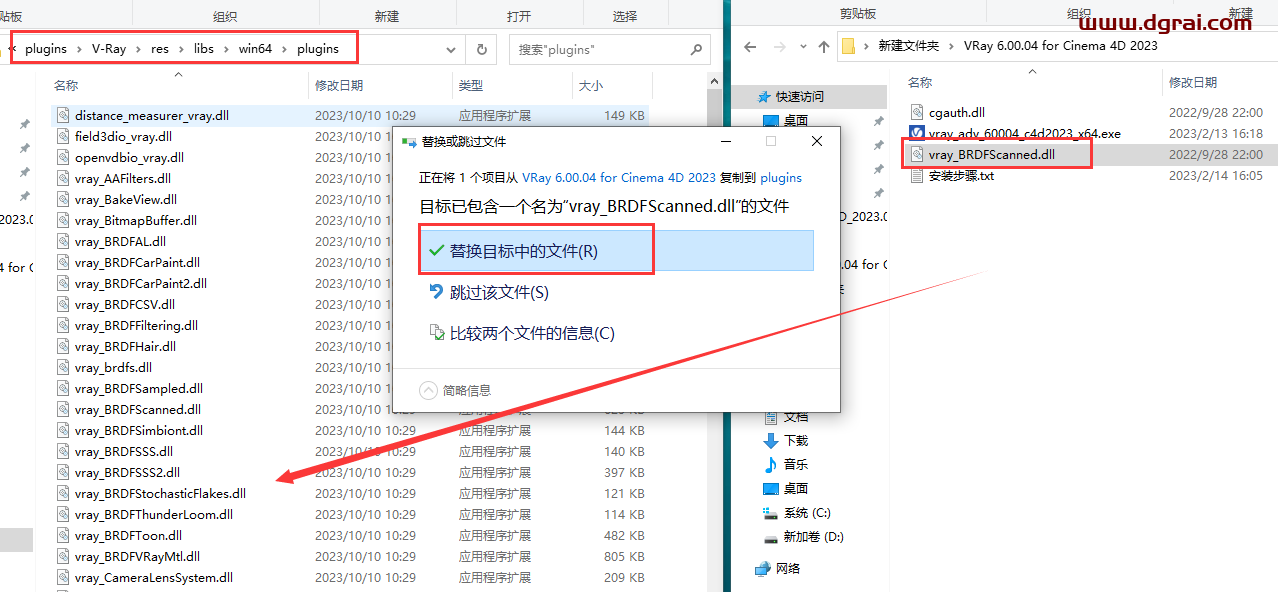Screen dimensions: 1278x592
Task: Click the vray_CameraLensSystem.dll file icon
Action: pos(63,577)
